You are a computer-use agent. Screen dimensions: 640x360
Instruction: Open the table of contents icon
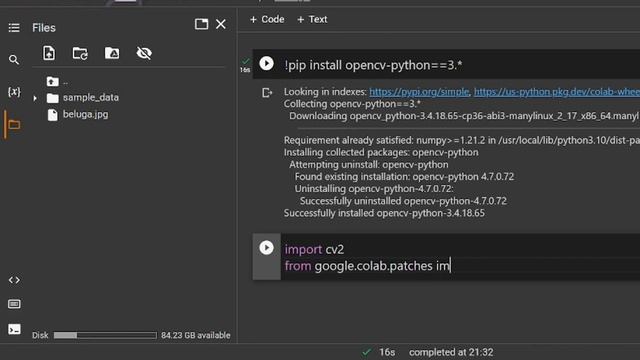pyautogui.click(x=14, y=28)
